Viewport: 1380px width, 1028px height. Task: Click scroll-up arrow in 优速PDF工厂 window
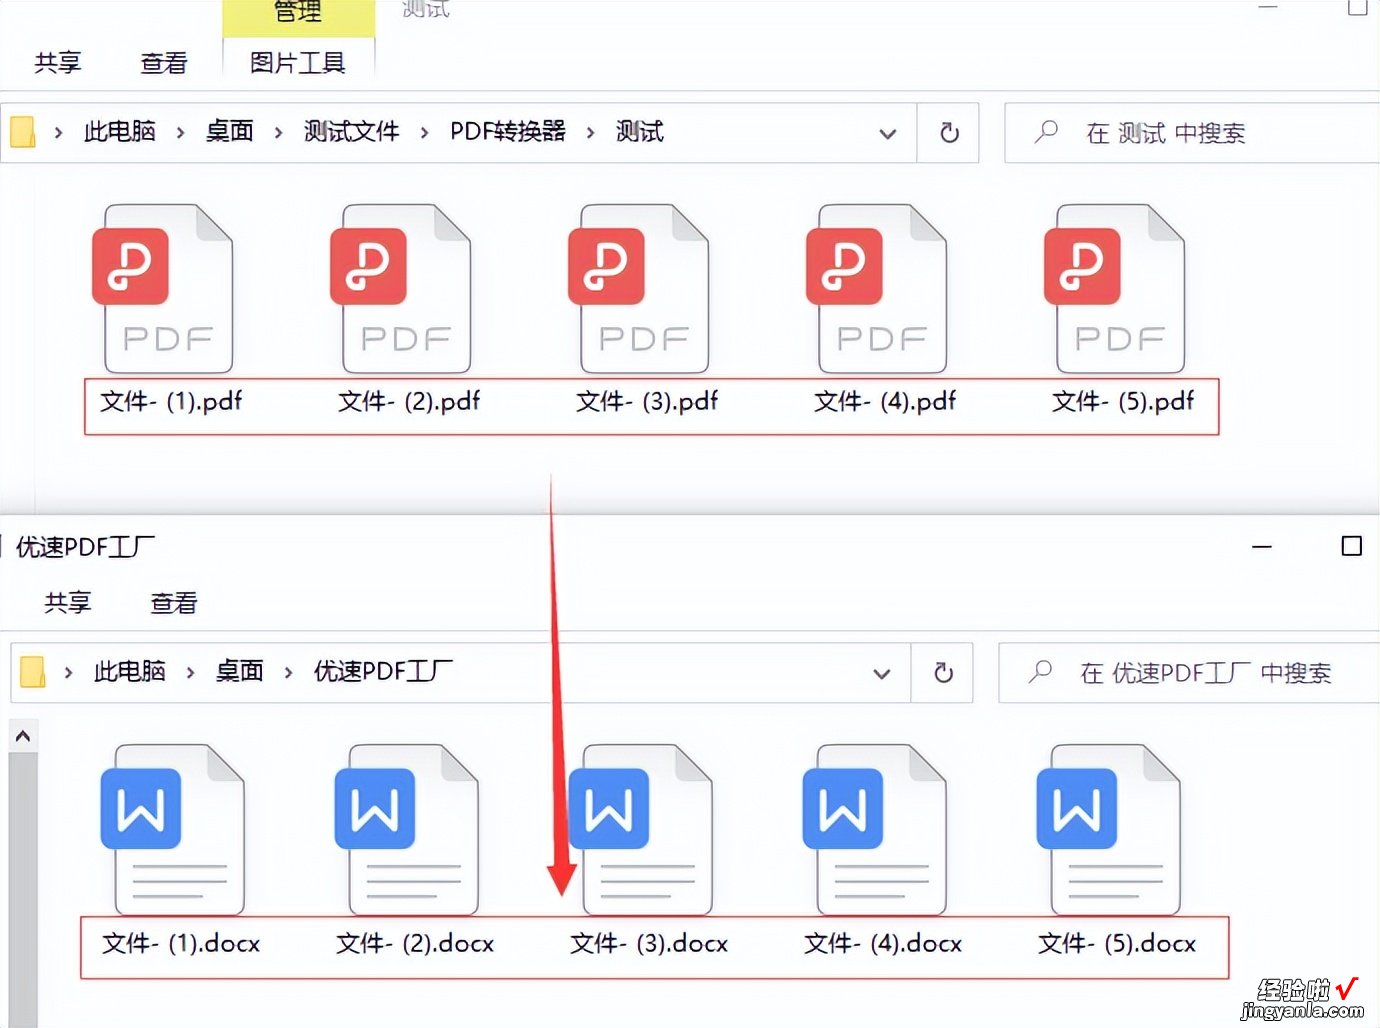coord(23,737)
